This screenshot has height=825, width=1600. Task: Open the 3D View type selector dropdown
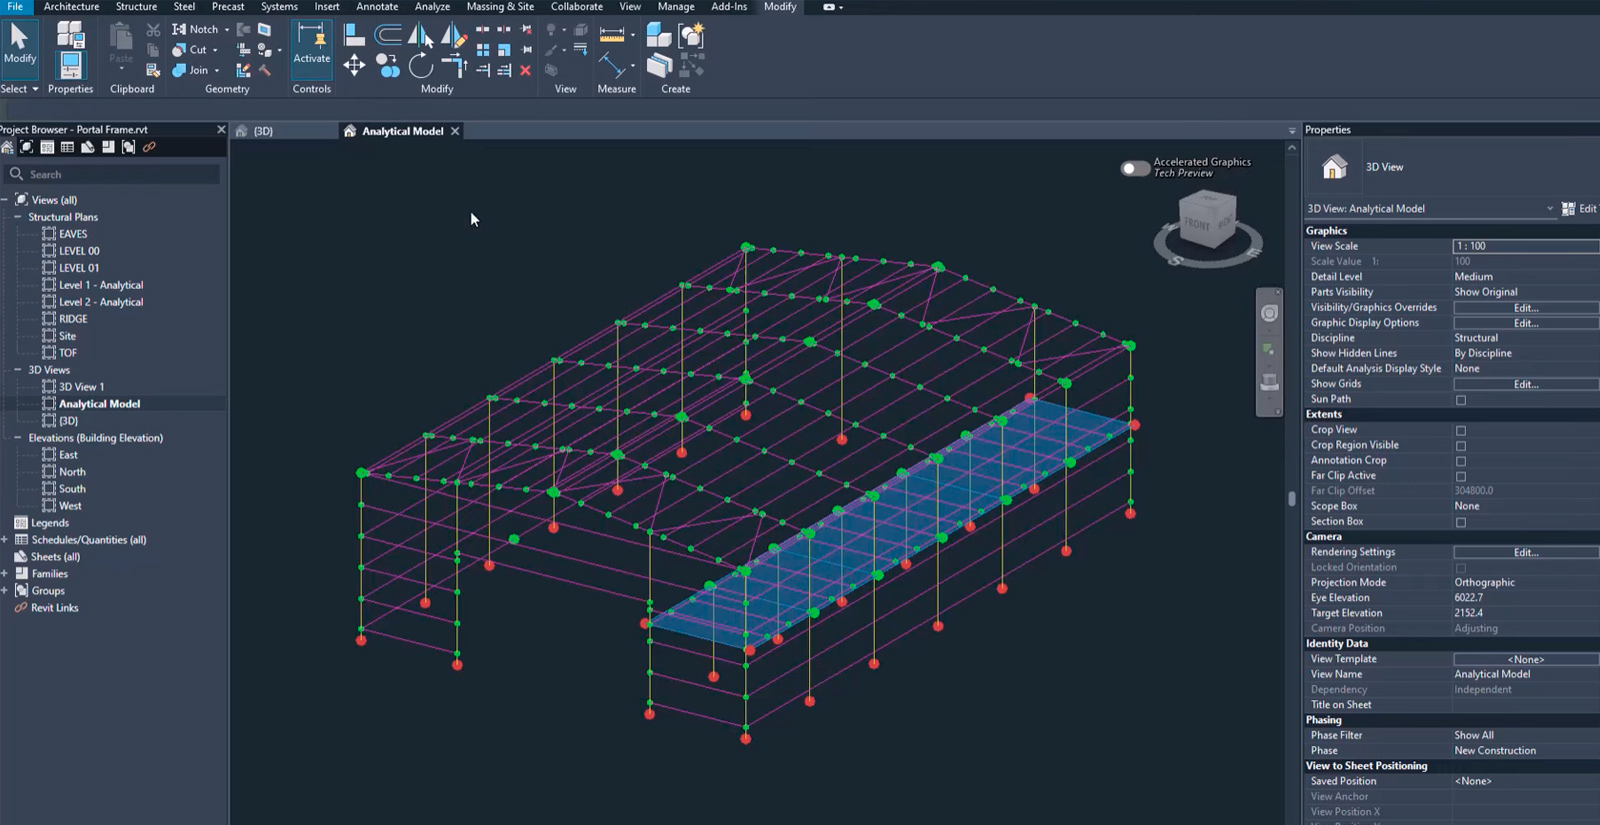(1549, 209)
